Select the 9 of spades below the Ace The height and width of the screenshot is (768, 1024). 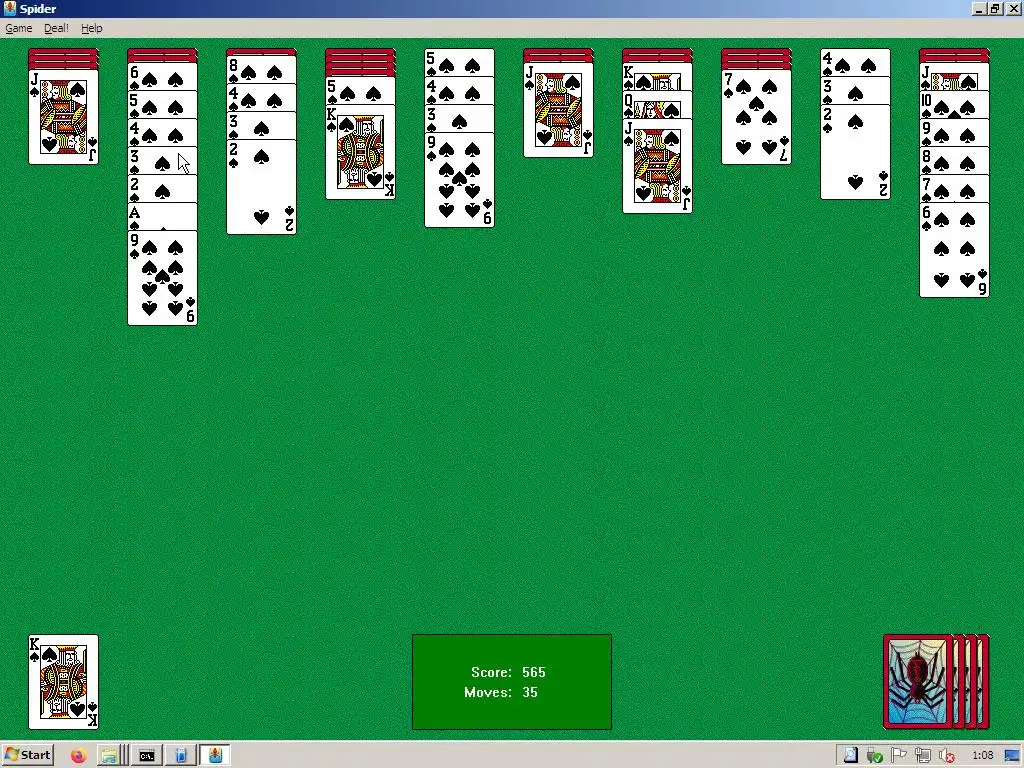coord(162,278)
